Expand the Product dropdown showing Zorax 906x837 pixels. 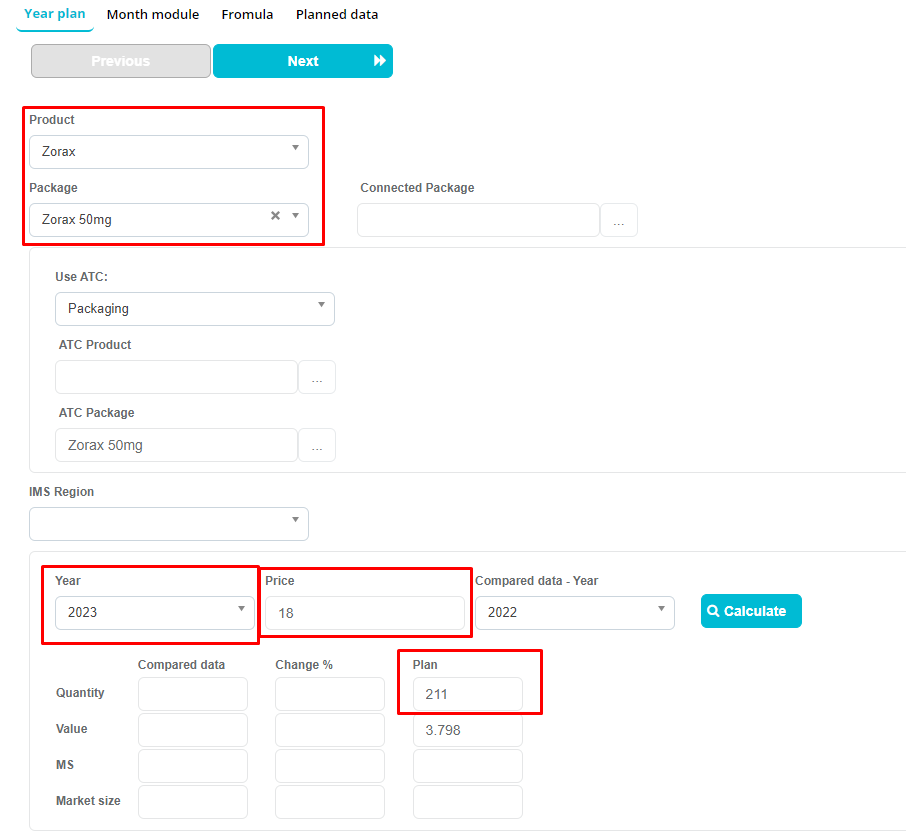(x=168, y=152)
